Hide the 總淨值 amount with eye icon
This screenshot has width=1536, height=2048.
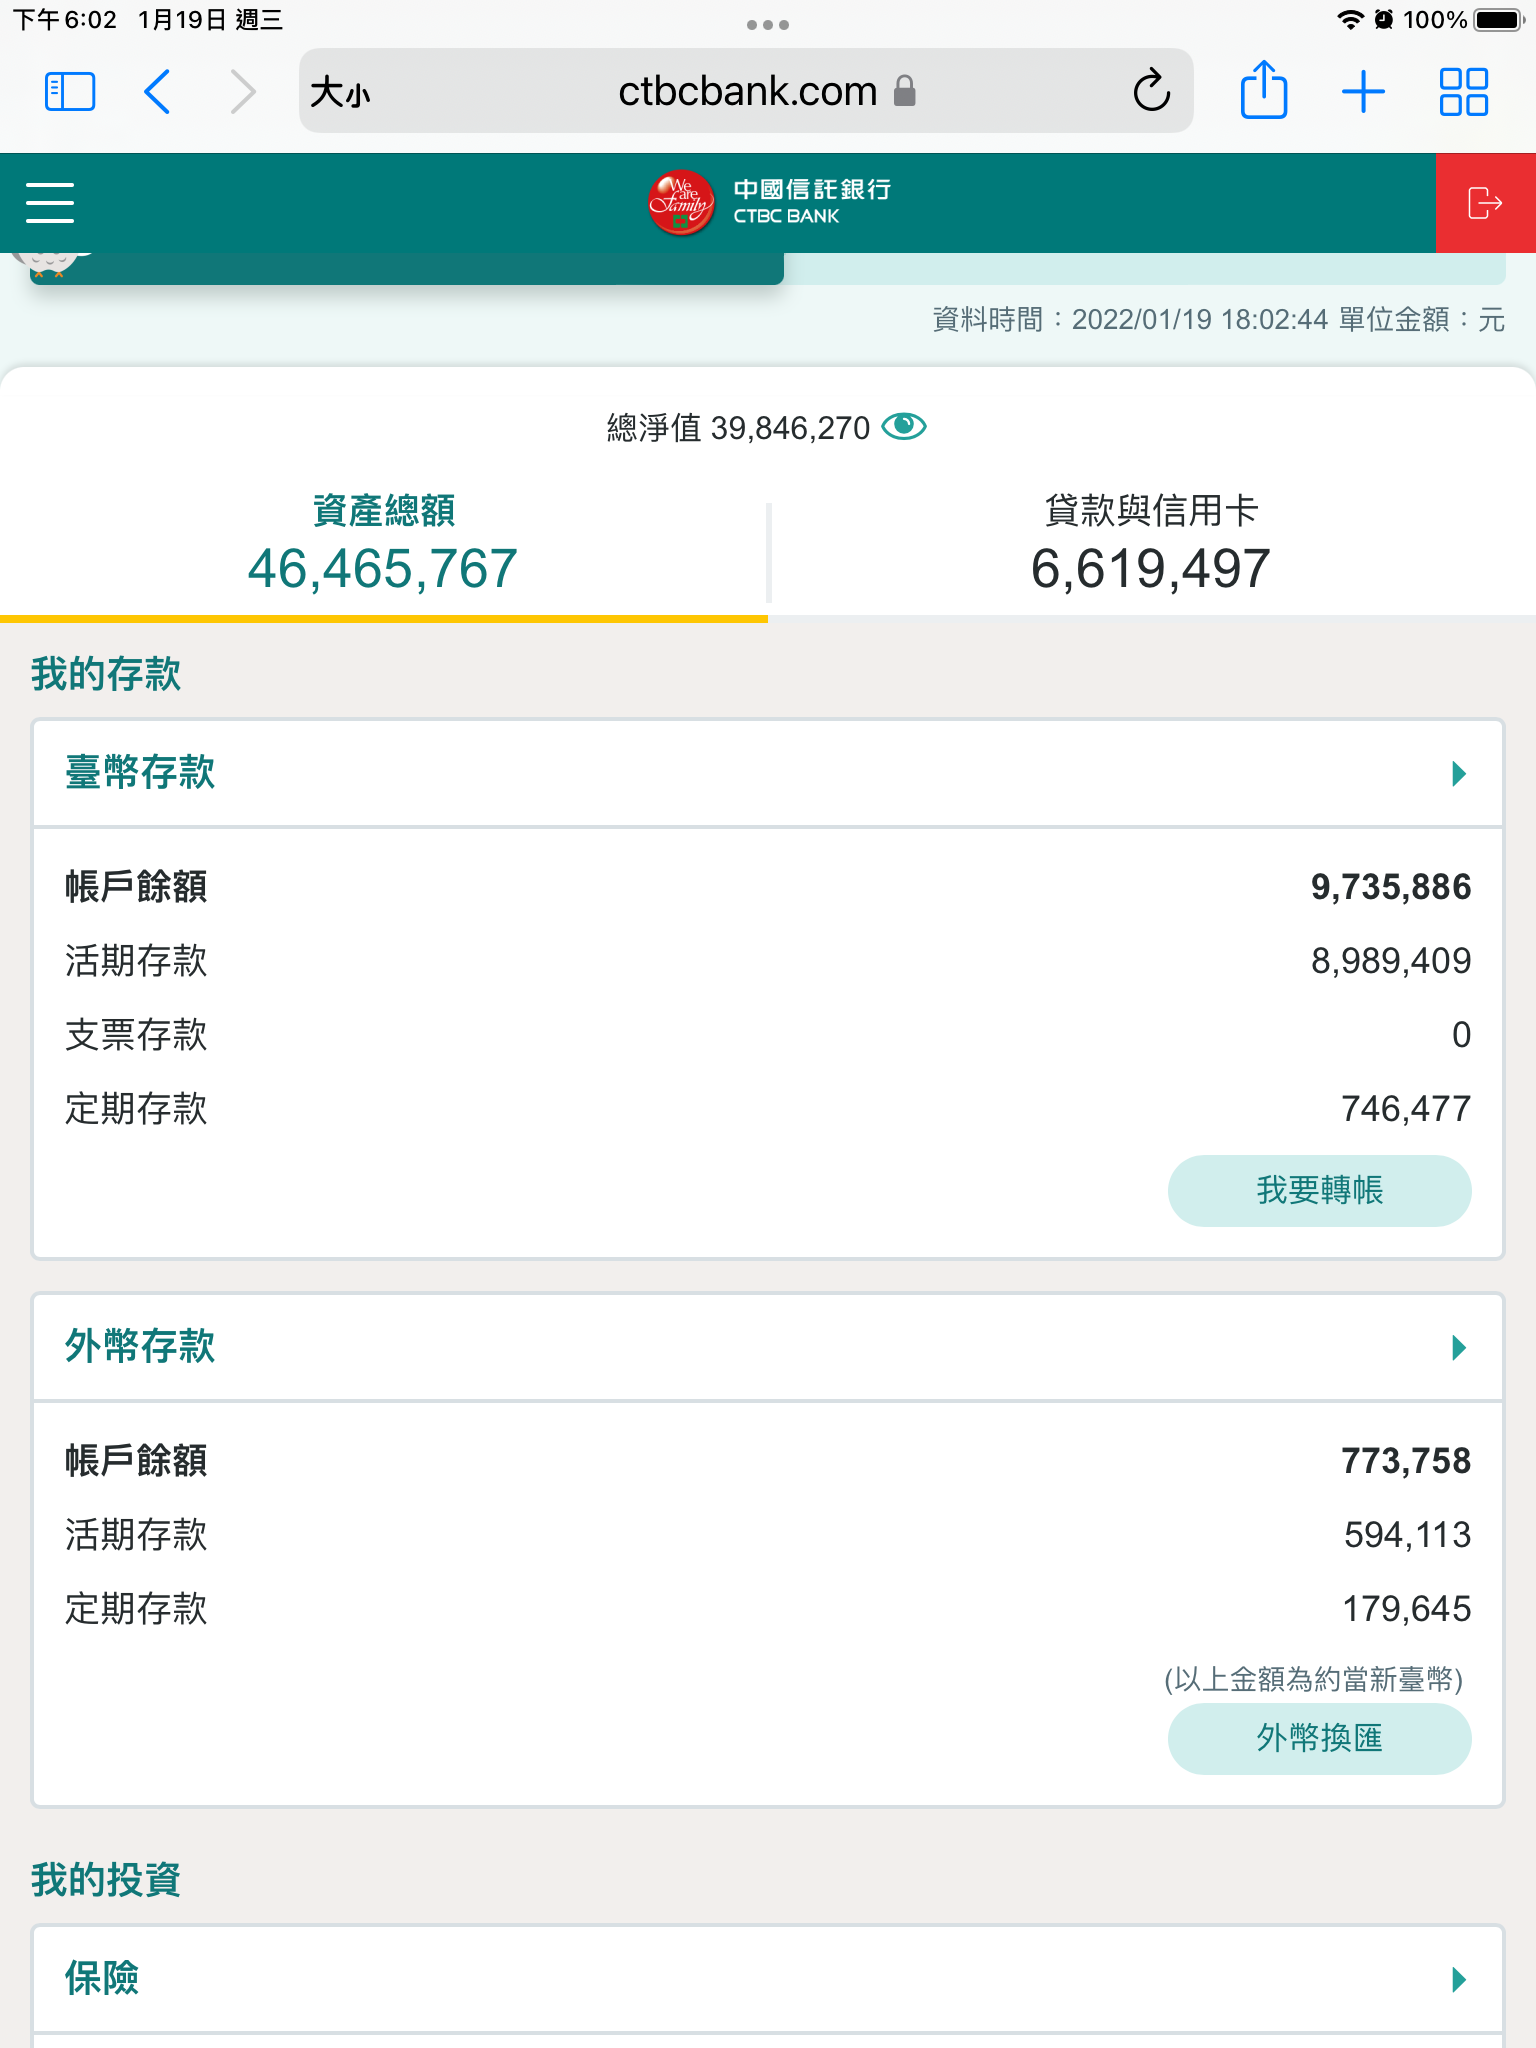904,427
